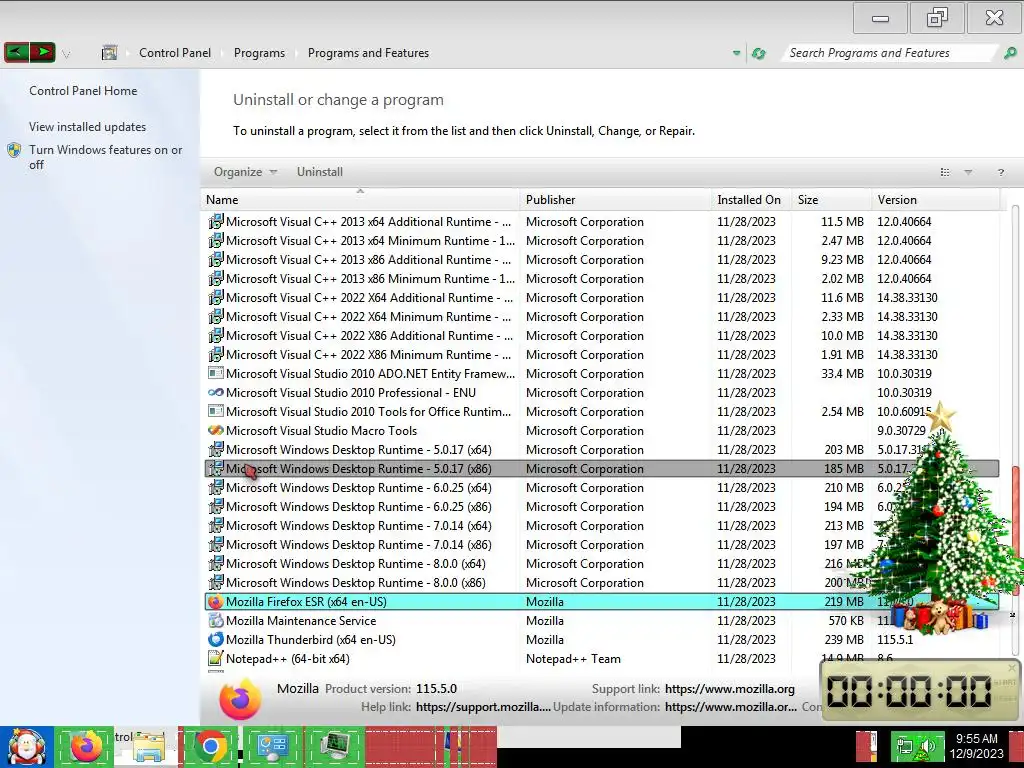Navigate to Control Panel breadcrumb

(175, 53)
